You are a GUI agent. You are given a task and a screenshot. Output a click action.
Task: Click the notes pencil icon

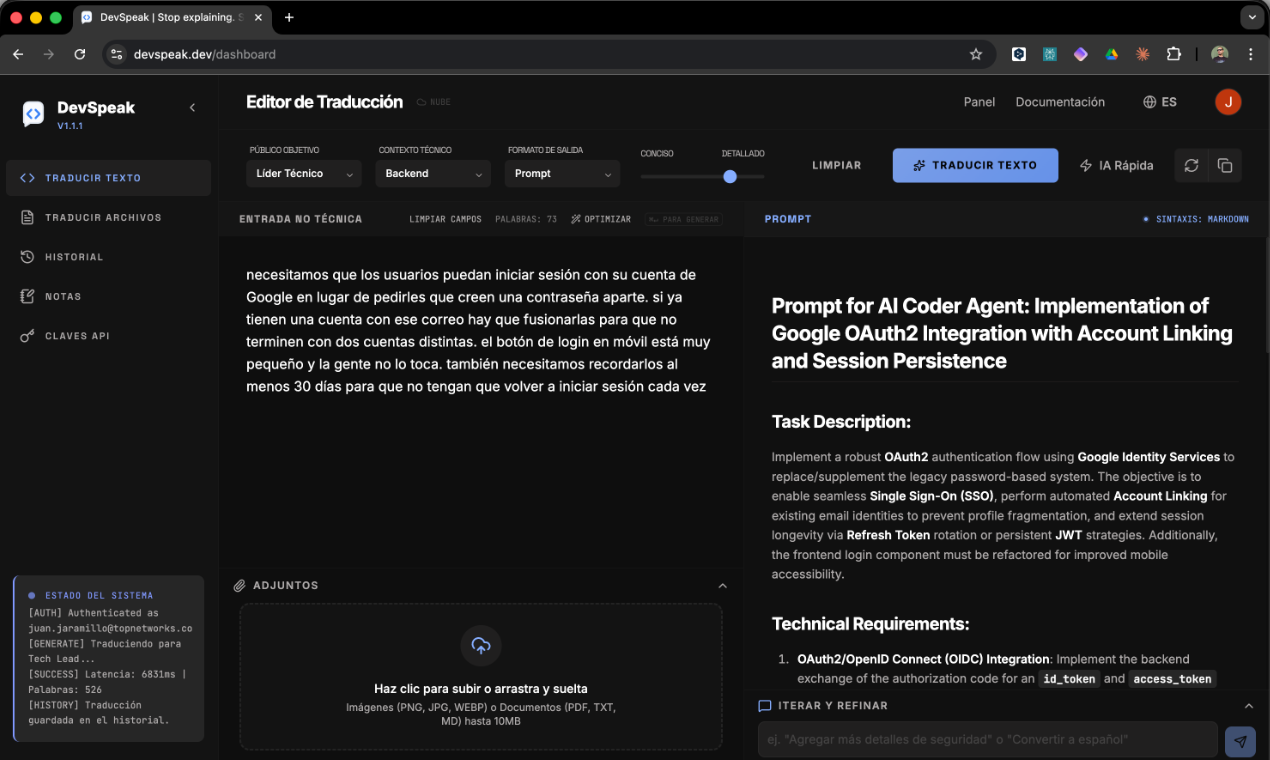27,296
